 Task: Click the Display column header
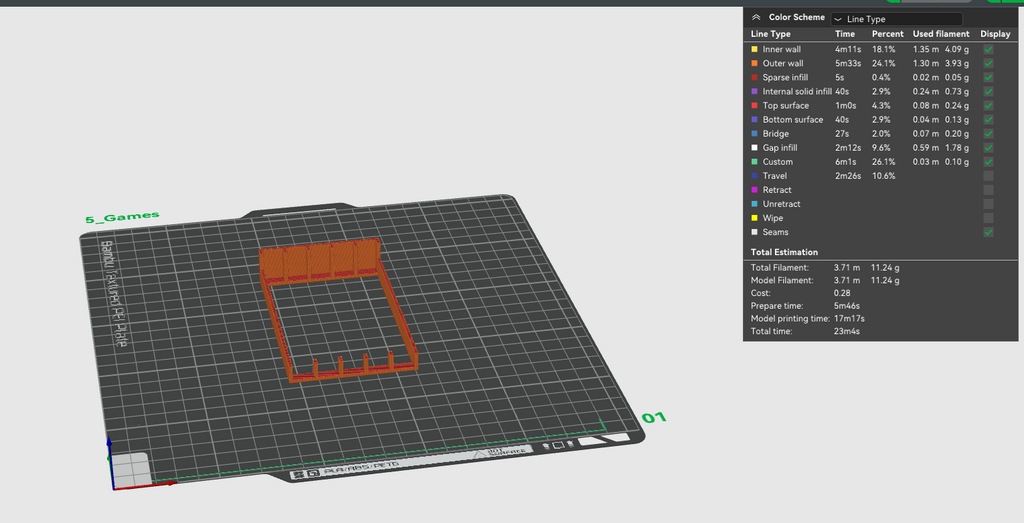[995, 34]
